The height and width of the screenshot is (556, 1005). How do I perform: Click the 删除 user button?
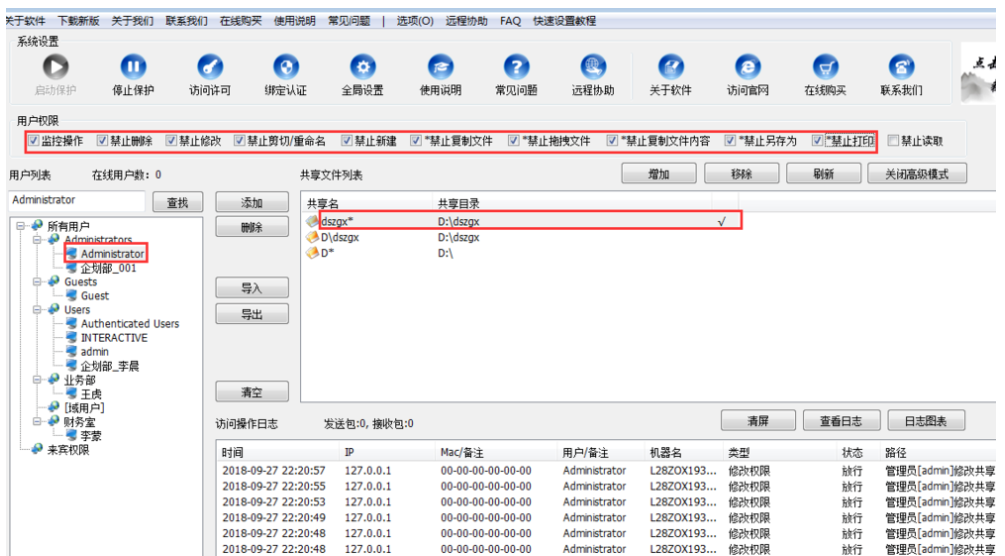(x=252, y=227)
